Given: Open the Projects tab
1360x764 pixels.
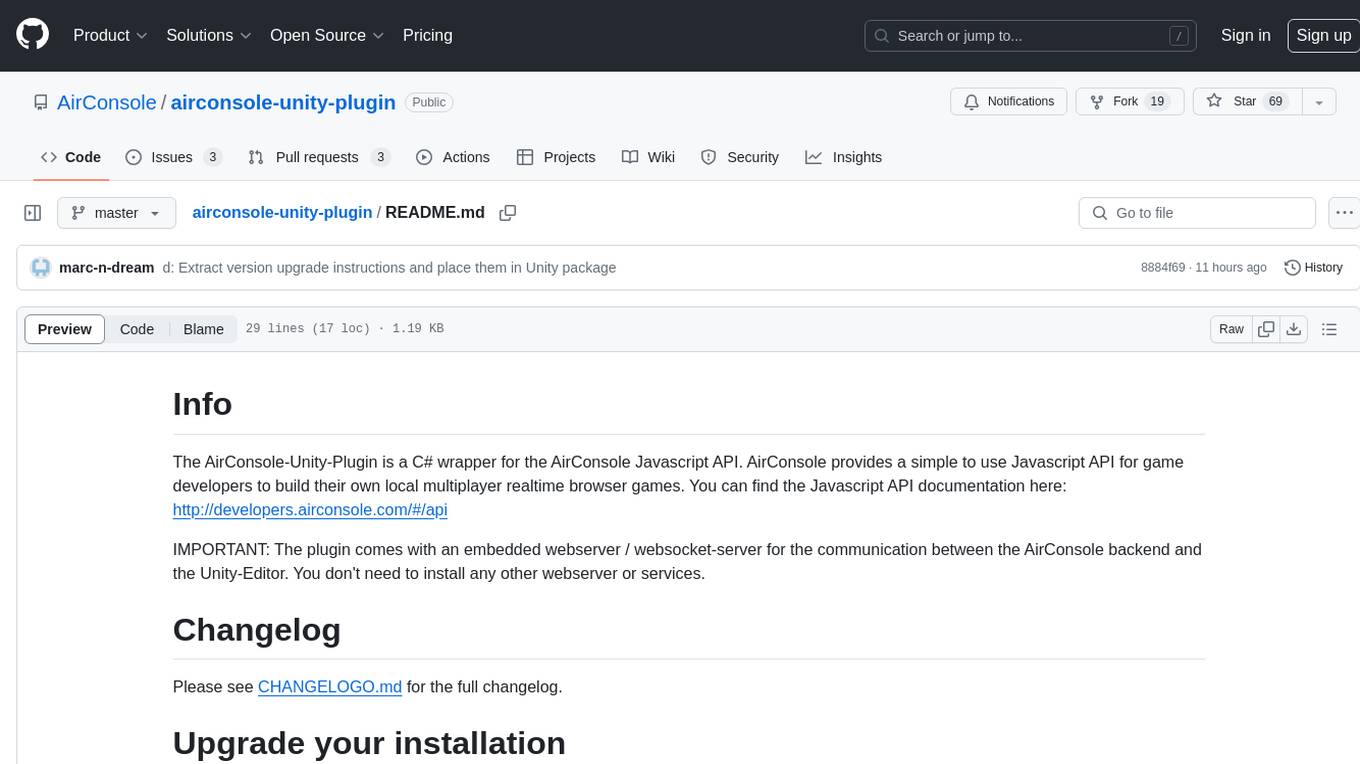Looking at the screenshot, I should (x=556, y=157).
